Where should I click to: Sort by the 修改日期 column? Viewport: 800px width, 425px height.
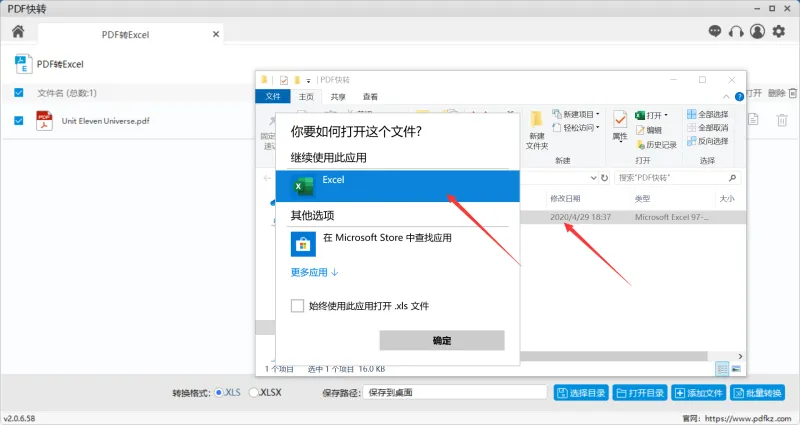(565, 198)
